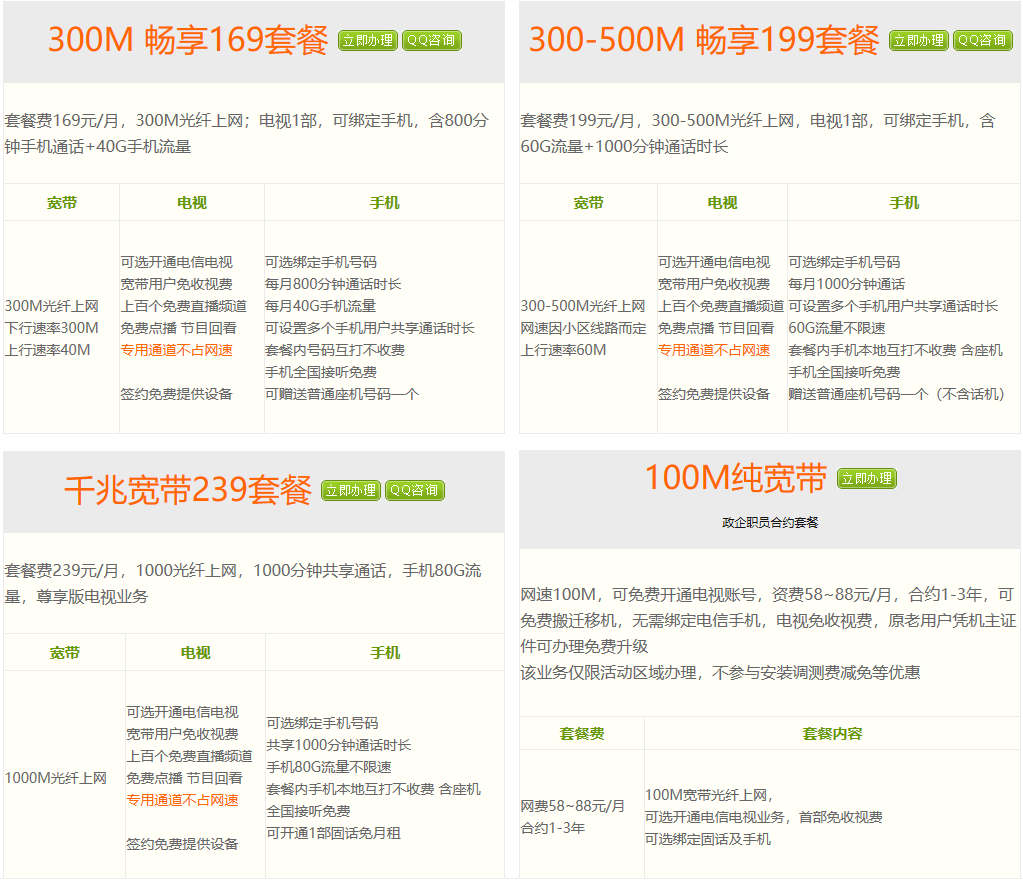Click QQ咨询 for the 239 package
Screen dimensions: 1023x884
[x=415, y=490]
